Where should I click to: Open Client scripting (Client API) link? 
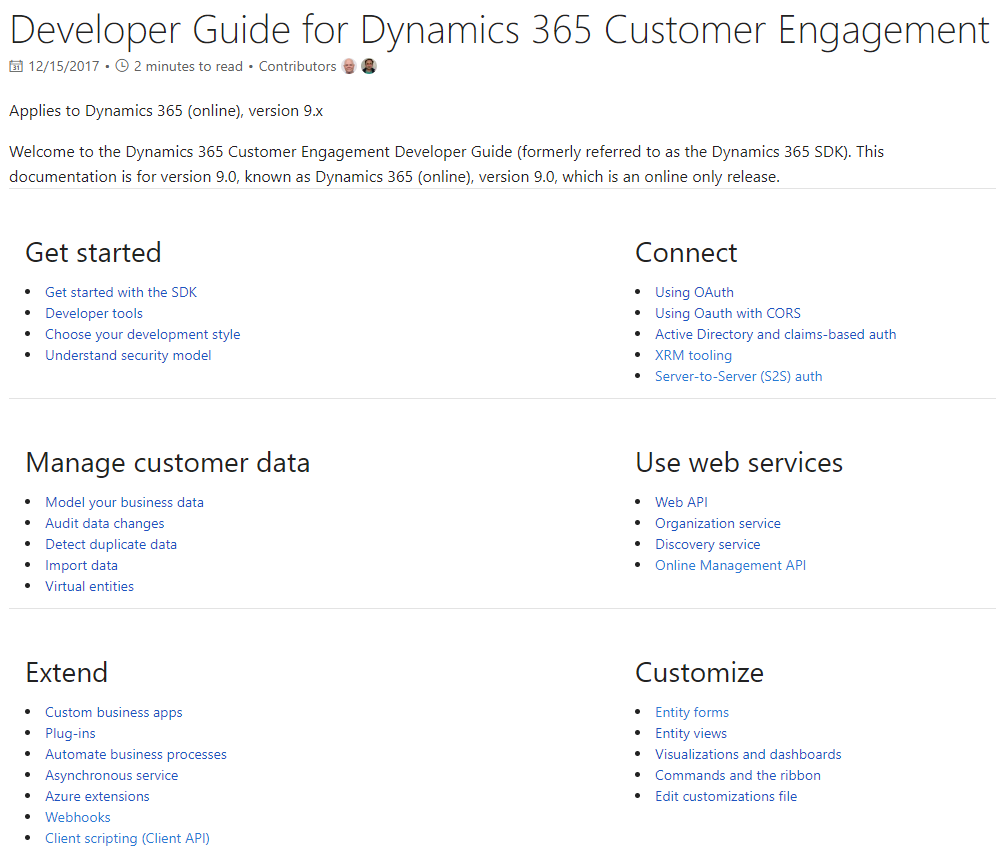tap(127, 838)
